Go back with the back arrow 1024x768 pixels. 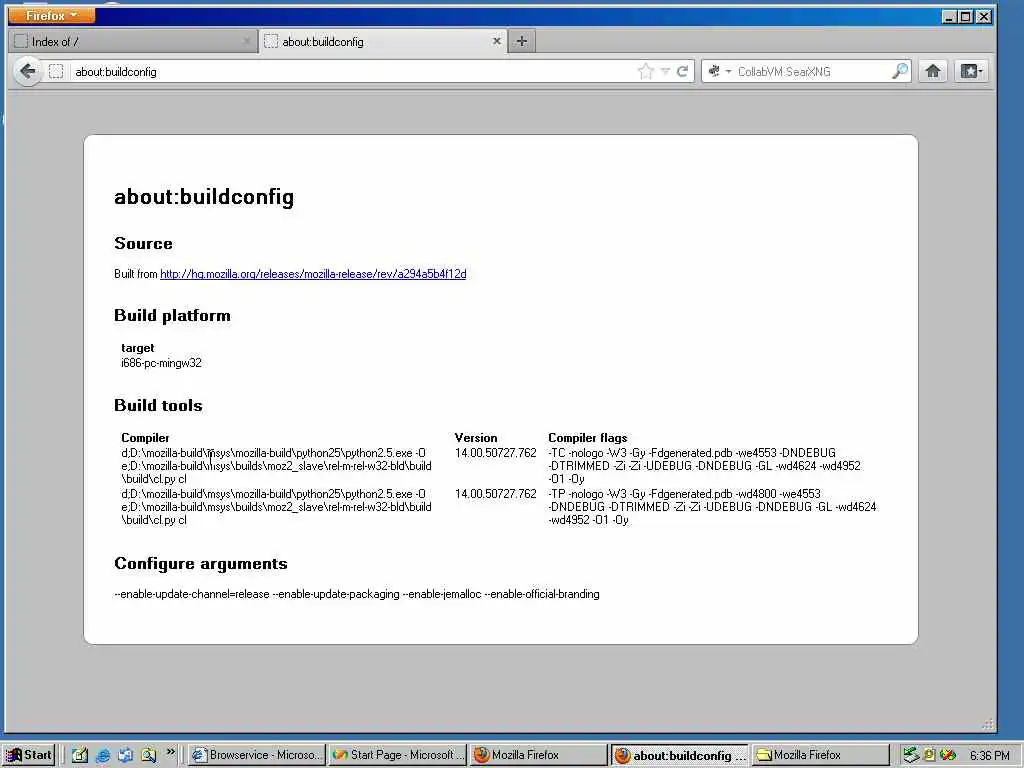tap(27, 71)
